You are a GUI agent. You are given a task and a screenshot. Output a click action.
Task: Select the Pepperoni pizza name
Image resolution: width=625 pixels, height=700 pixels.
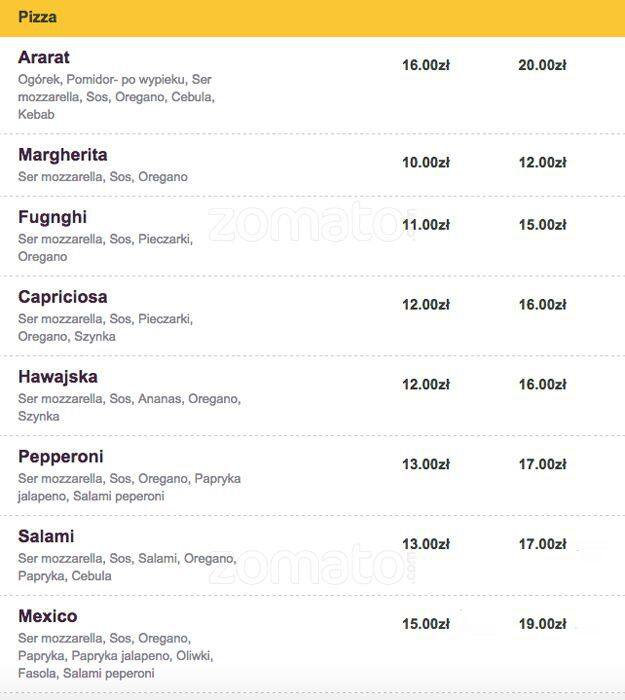[60, 457]
